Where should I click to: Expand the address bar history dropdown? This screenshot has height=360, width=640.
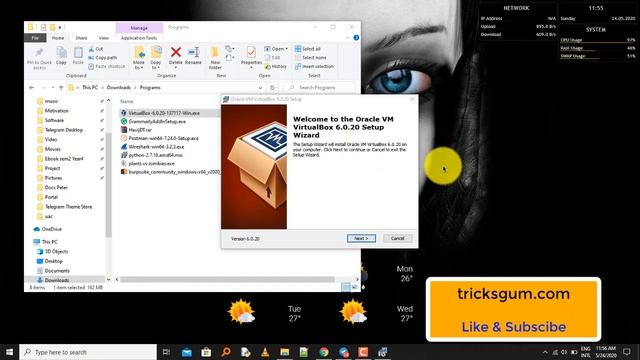click(x=260, y=87)
